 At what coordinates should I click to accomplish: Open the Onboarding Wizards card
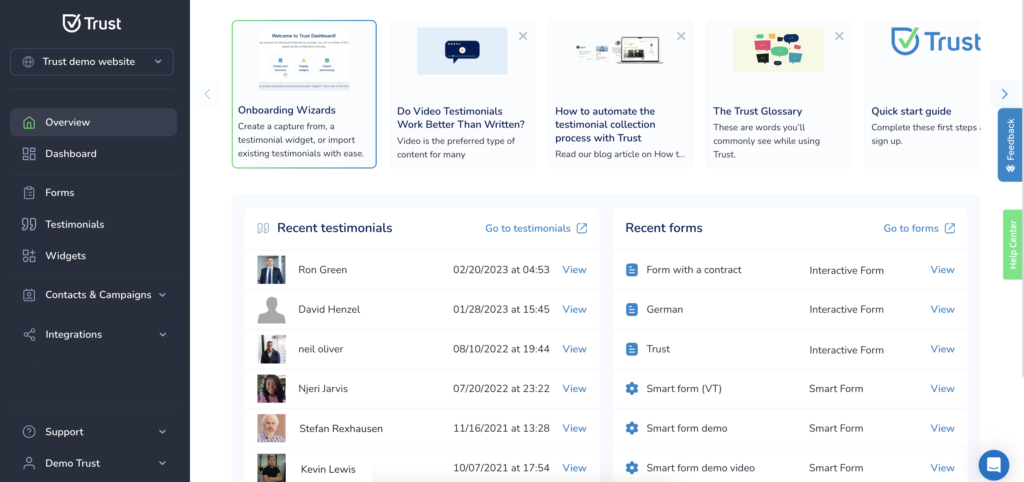tap(304, 94)
